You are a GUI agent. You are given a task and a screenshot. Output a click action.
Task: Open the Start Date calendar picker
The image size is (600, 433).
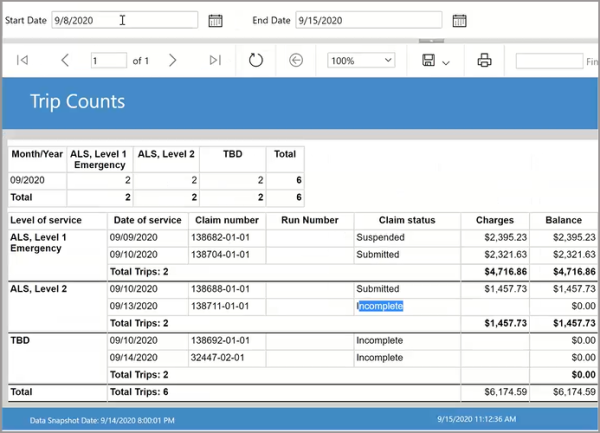click(x=215, y=20)
